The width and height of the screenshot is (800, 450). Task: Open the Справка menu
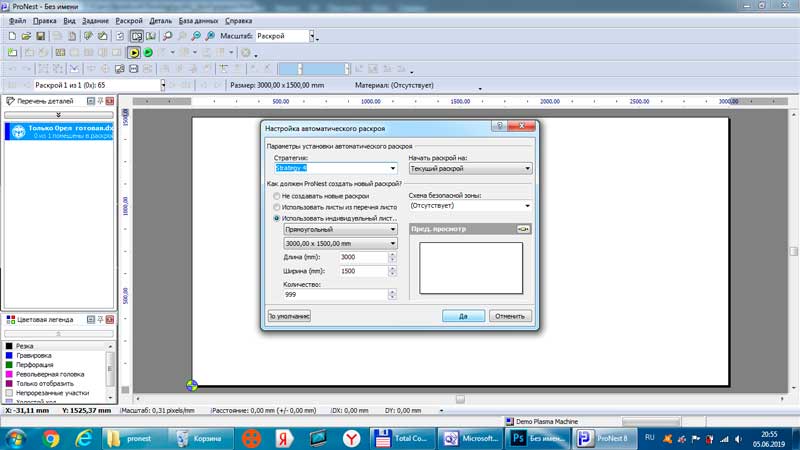[x=238, y=21]
